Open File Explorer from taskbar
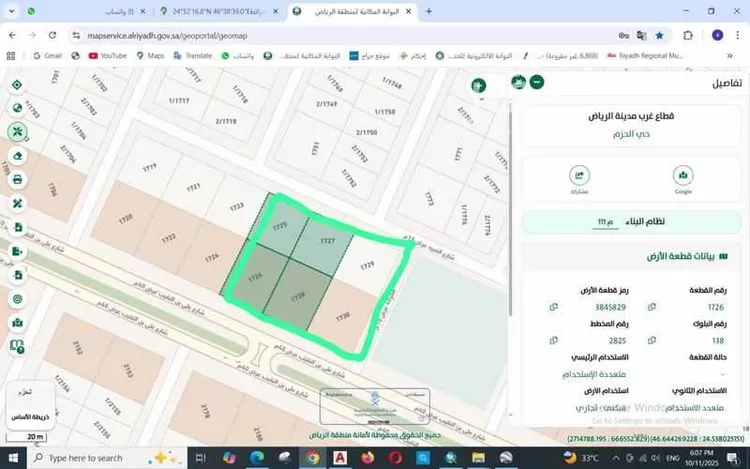Image resolution: width=750 pixels, height=469 pixels. [478, 458]
